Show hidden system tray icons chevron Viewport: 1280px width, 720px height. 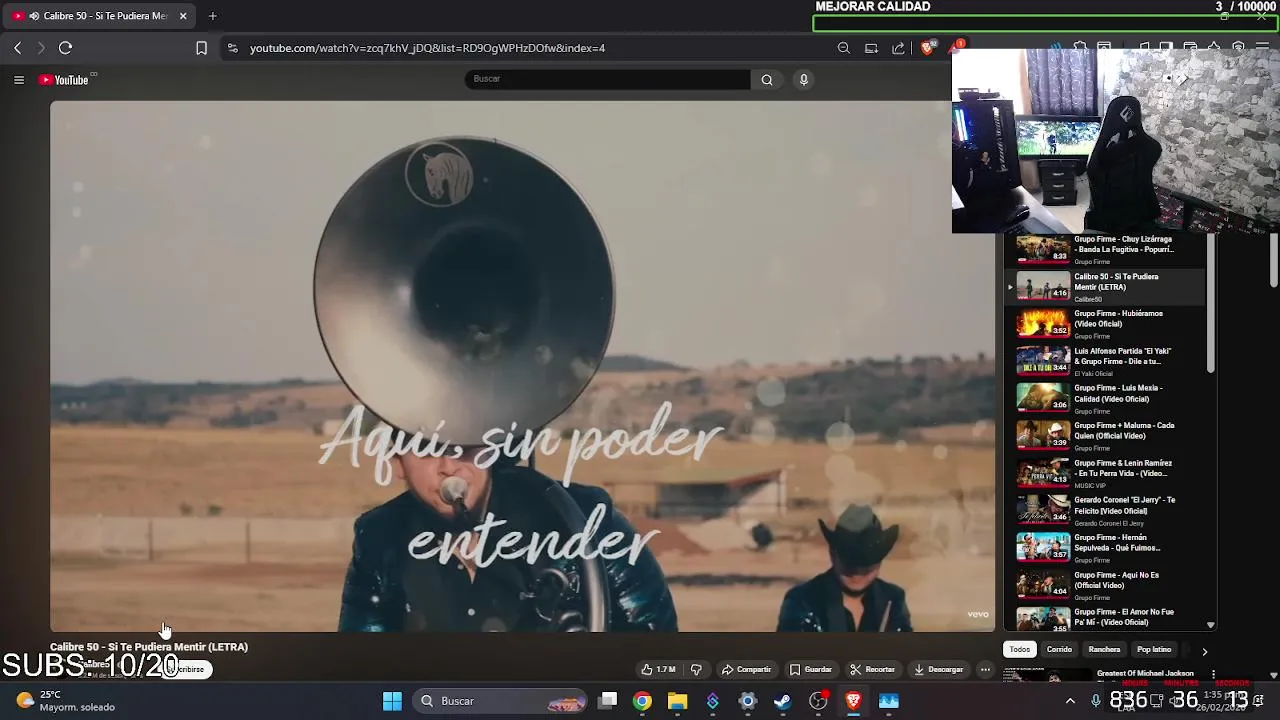point(1070,701)
